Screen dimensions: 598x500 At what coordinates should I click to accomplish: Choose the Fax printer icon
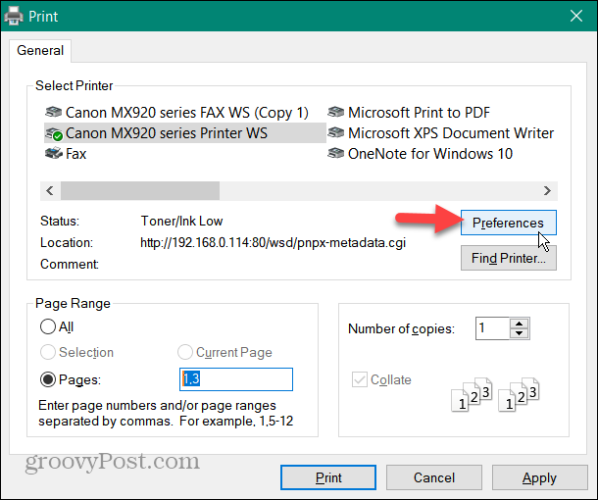(x=53, y=153)
